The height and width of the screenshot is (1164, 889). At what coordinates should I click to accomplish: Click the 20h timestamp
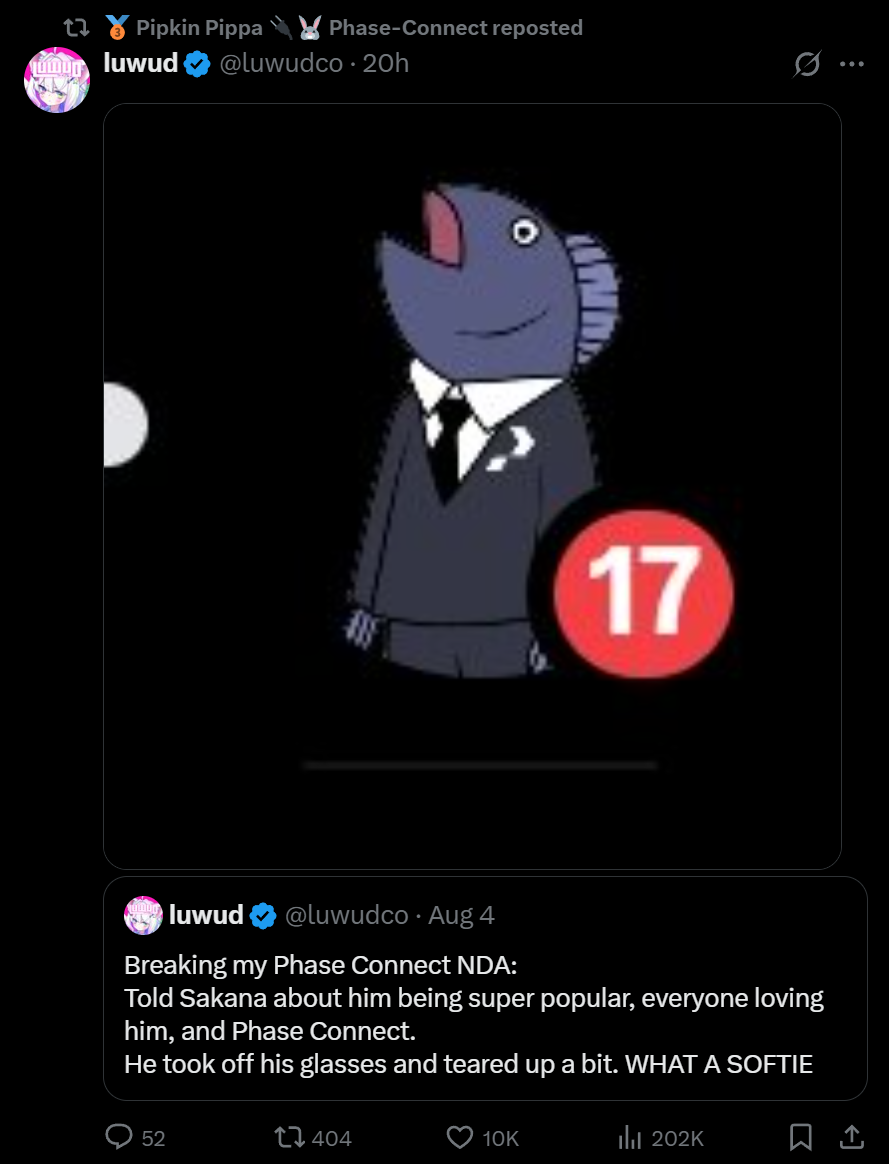pyautogui.click(x=385, y=64)
